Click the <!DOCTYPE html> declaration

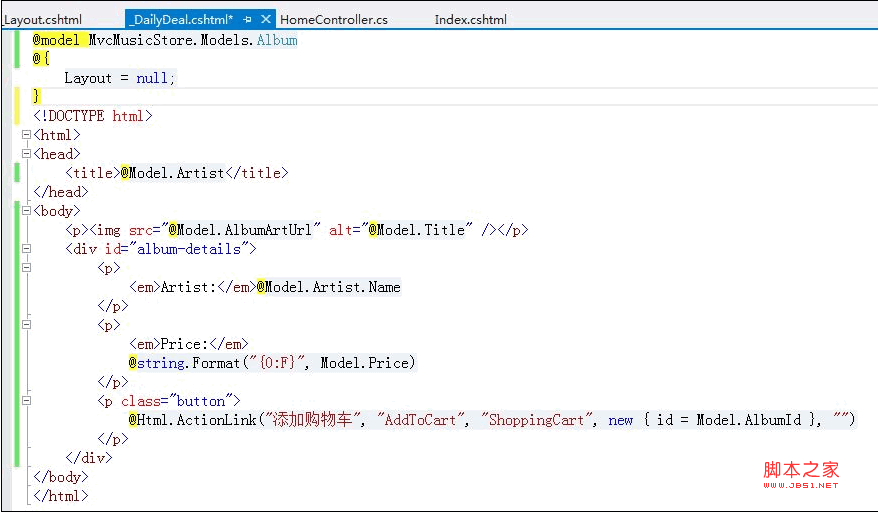[x=93, y=116]
